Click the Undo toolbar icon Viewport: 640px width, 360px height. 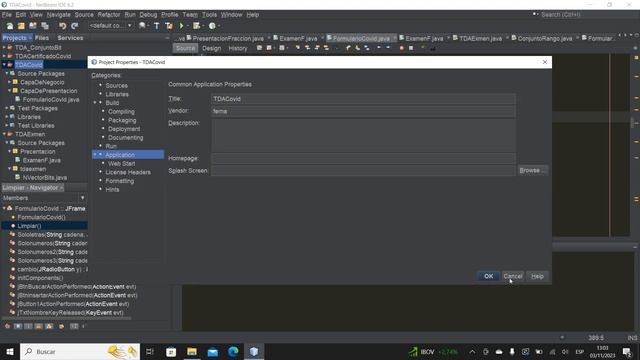pos(62,26)
